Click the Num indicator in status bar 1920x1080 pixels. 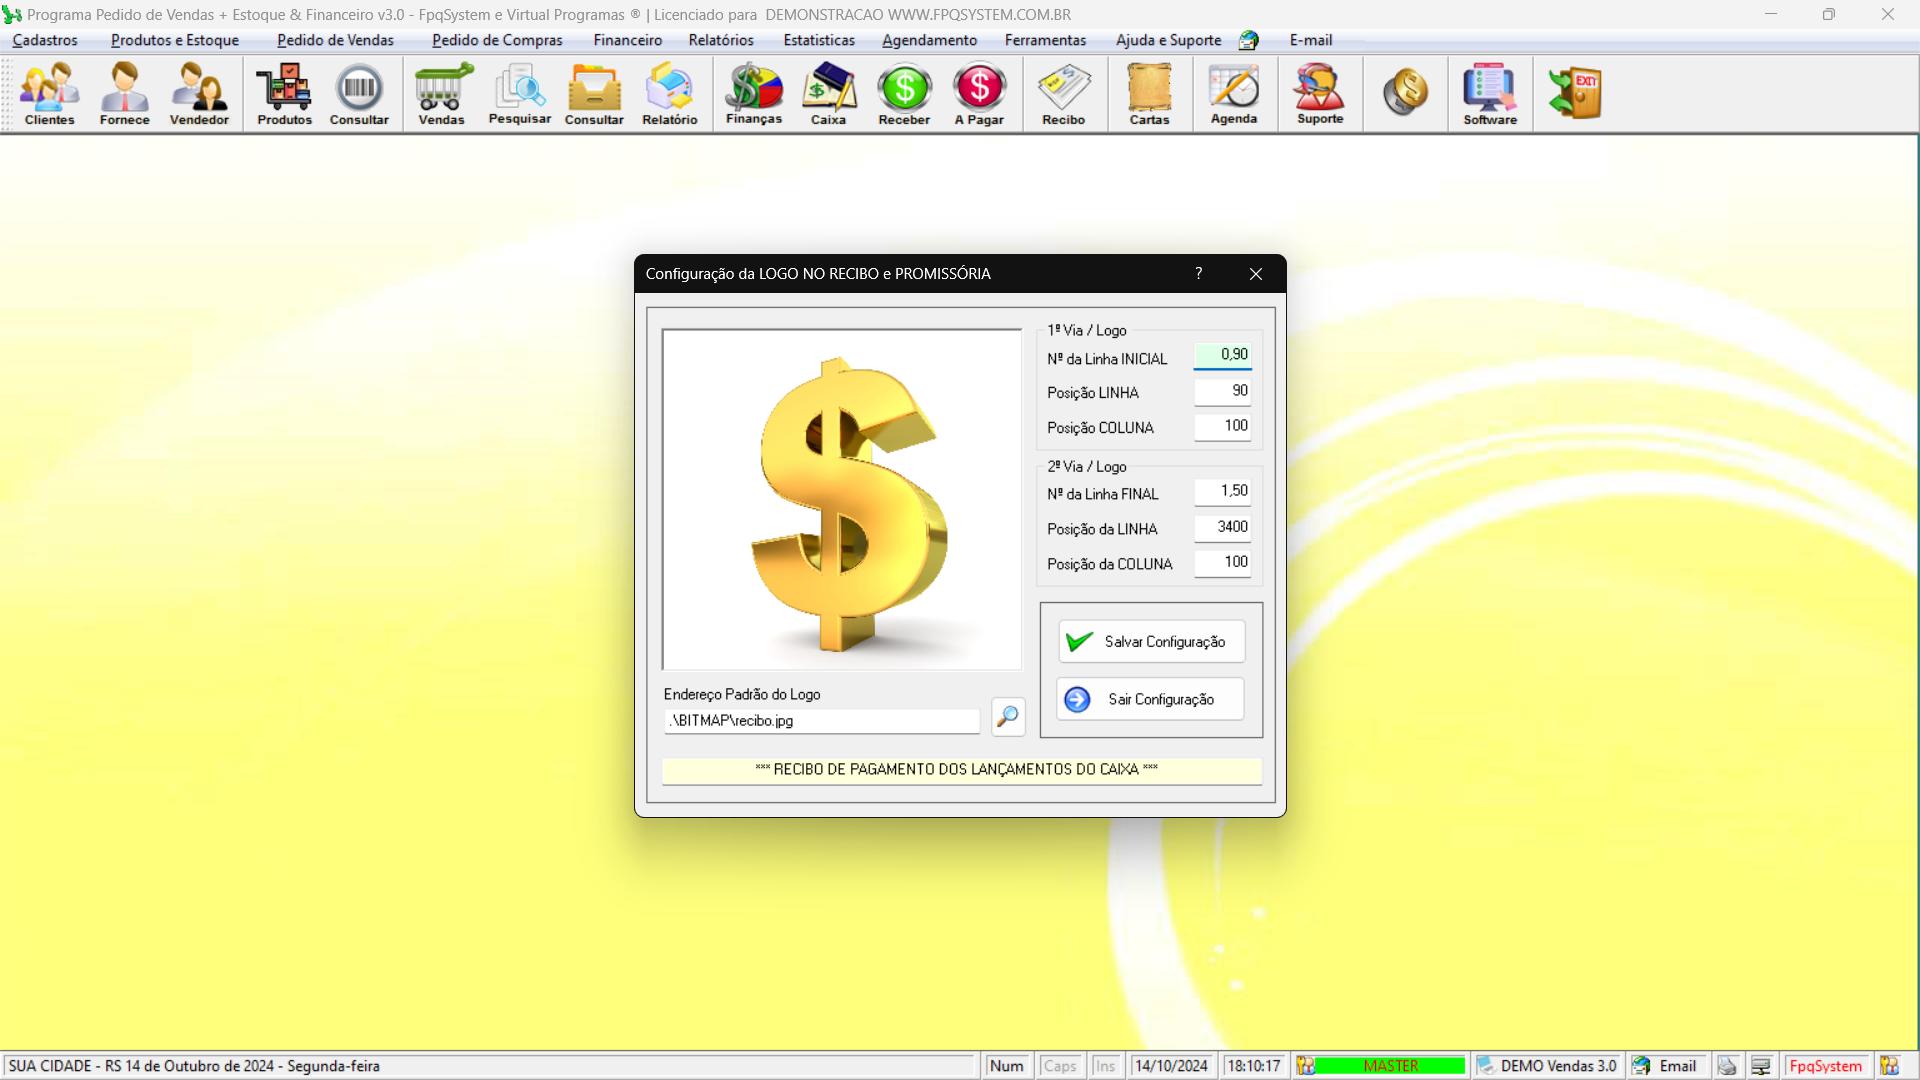(x=1006, y=1066)
